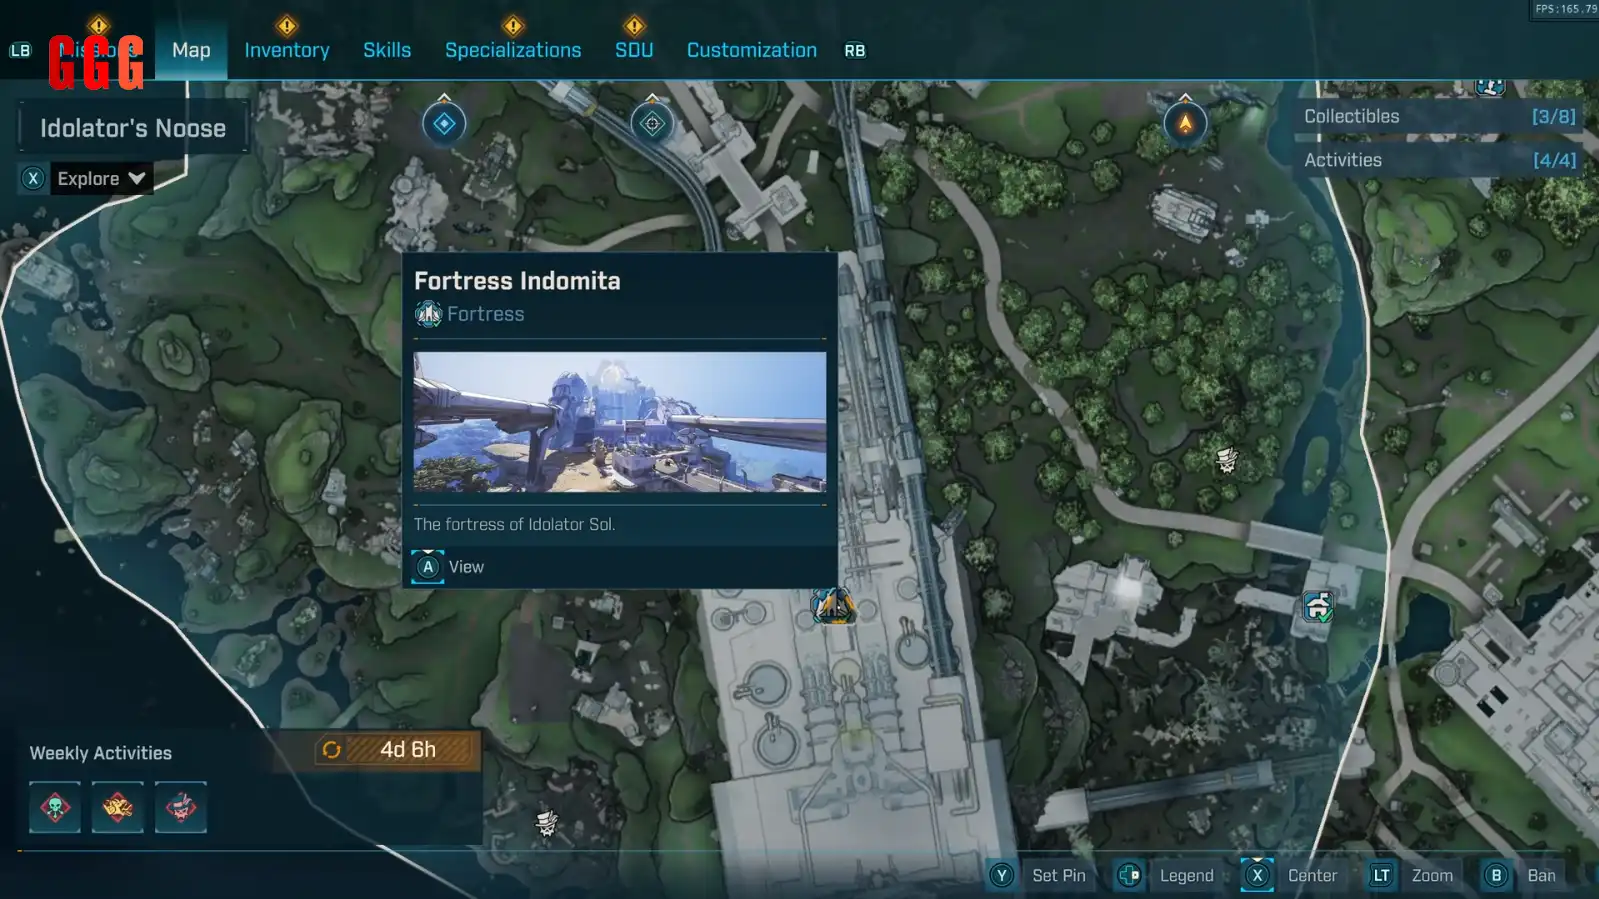
Task: Open the Customization tab
Action: [752, 50]
